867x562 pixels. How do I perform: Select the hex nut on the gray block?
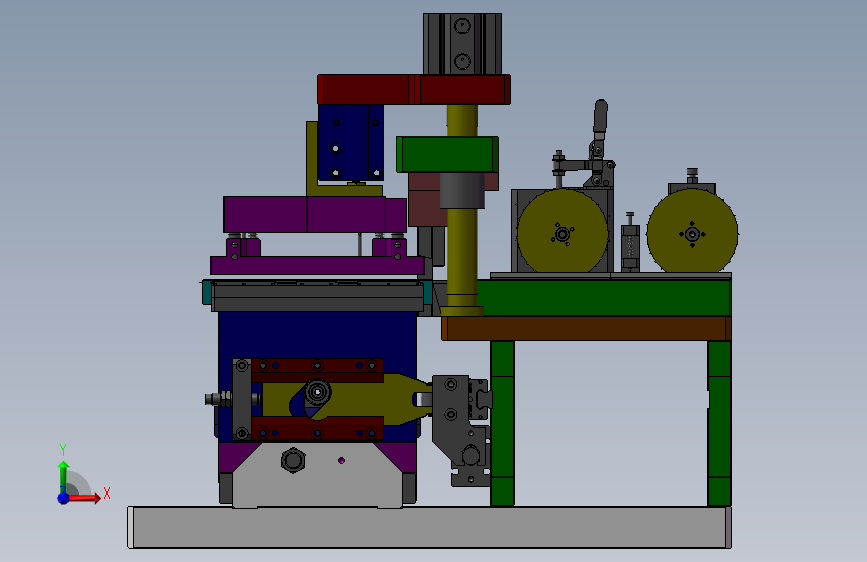pos(293,460)
